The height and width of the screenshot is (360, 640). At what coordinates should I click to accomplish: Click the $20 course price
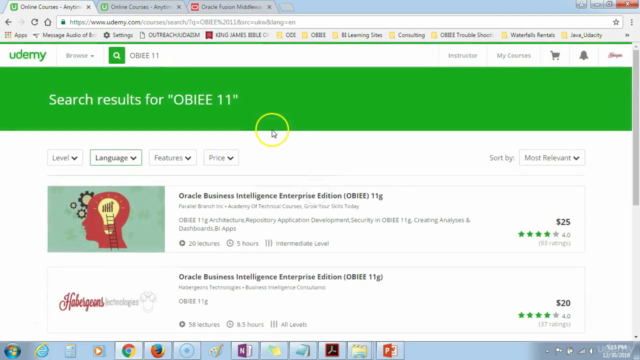pos(563,303)
